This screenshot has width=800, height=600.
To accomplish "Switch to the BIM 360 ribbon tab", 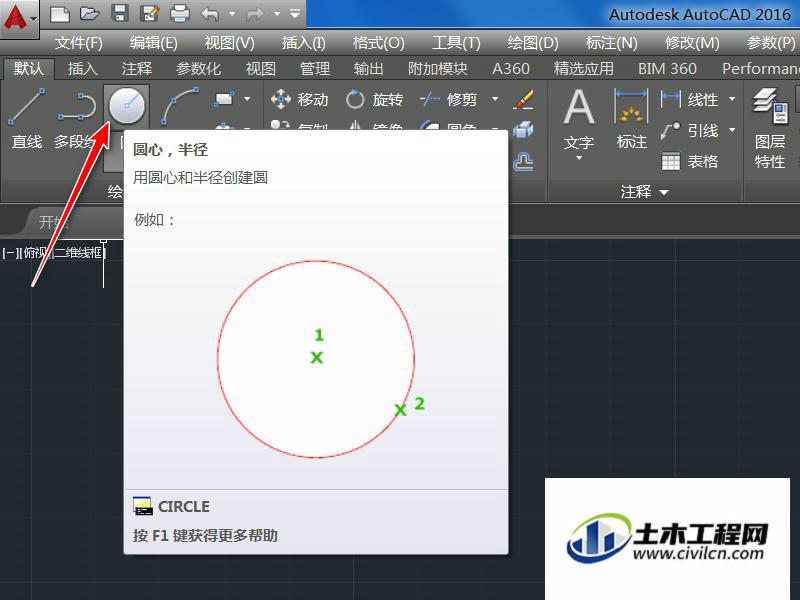I will tap(667, 68).
